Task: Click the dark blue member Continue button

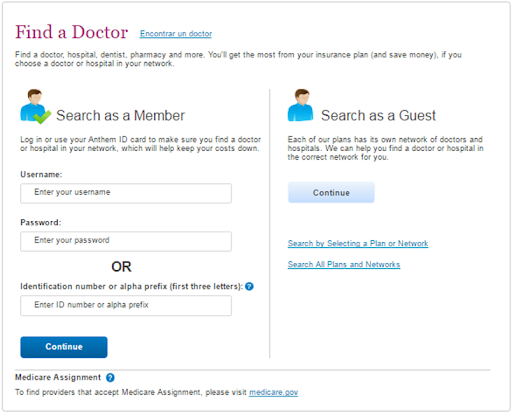Action: pos(64,347)
